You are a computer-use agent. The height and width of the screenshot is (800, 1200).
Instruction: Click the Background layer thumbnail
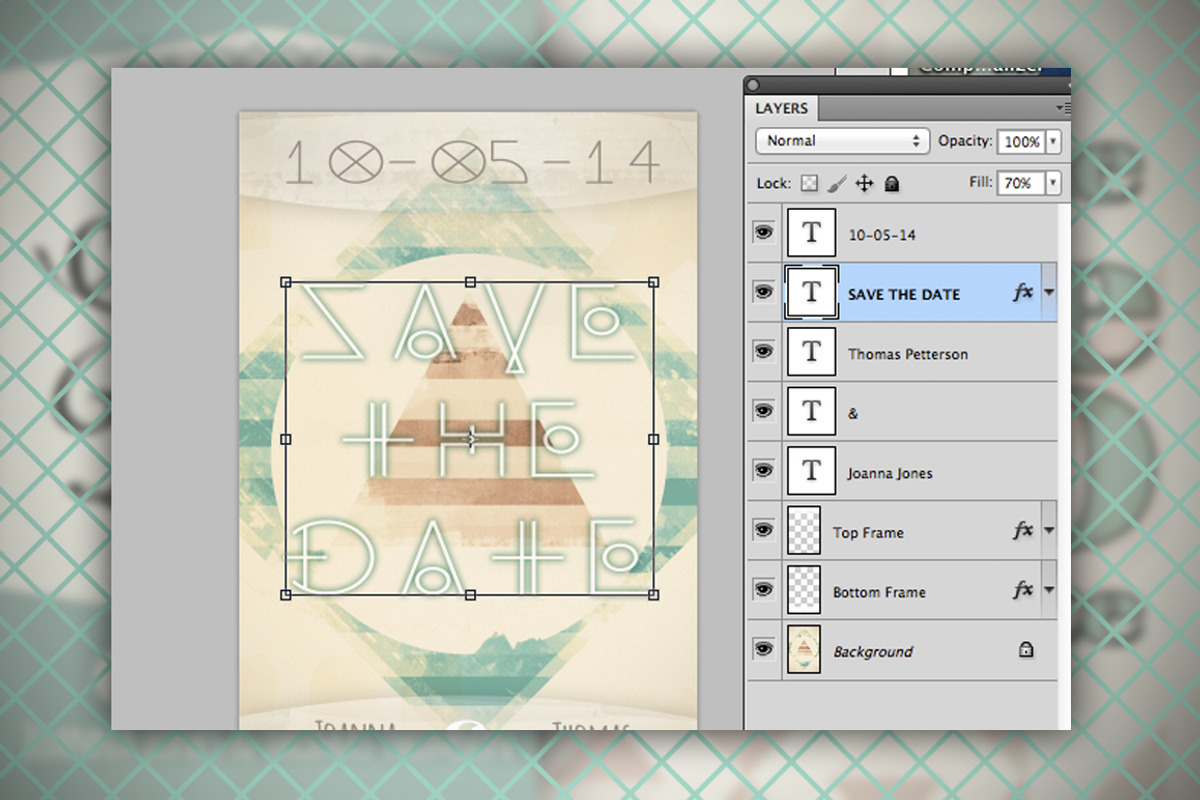click(x=804, y=649)
